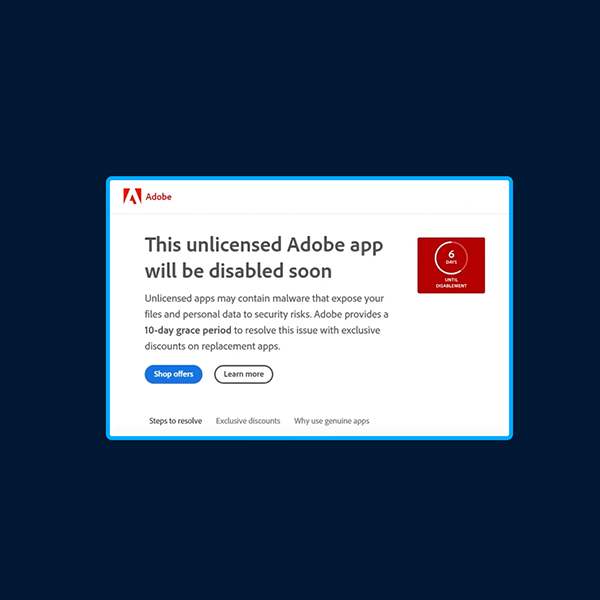
Task: Select the bold 10-day grace period text
Action: (188, 330)
